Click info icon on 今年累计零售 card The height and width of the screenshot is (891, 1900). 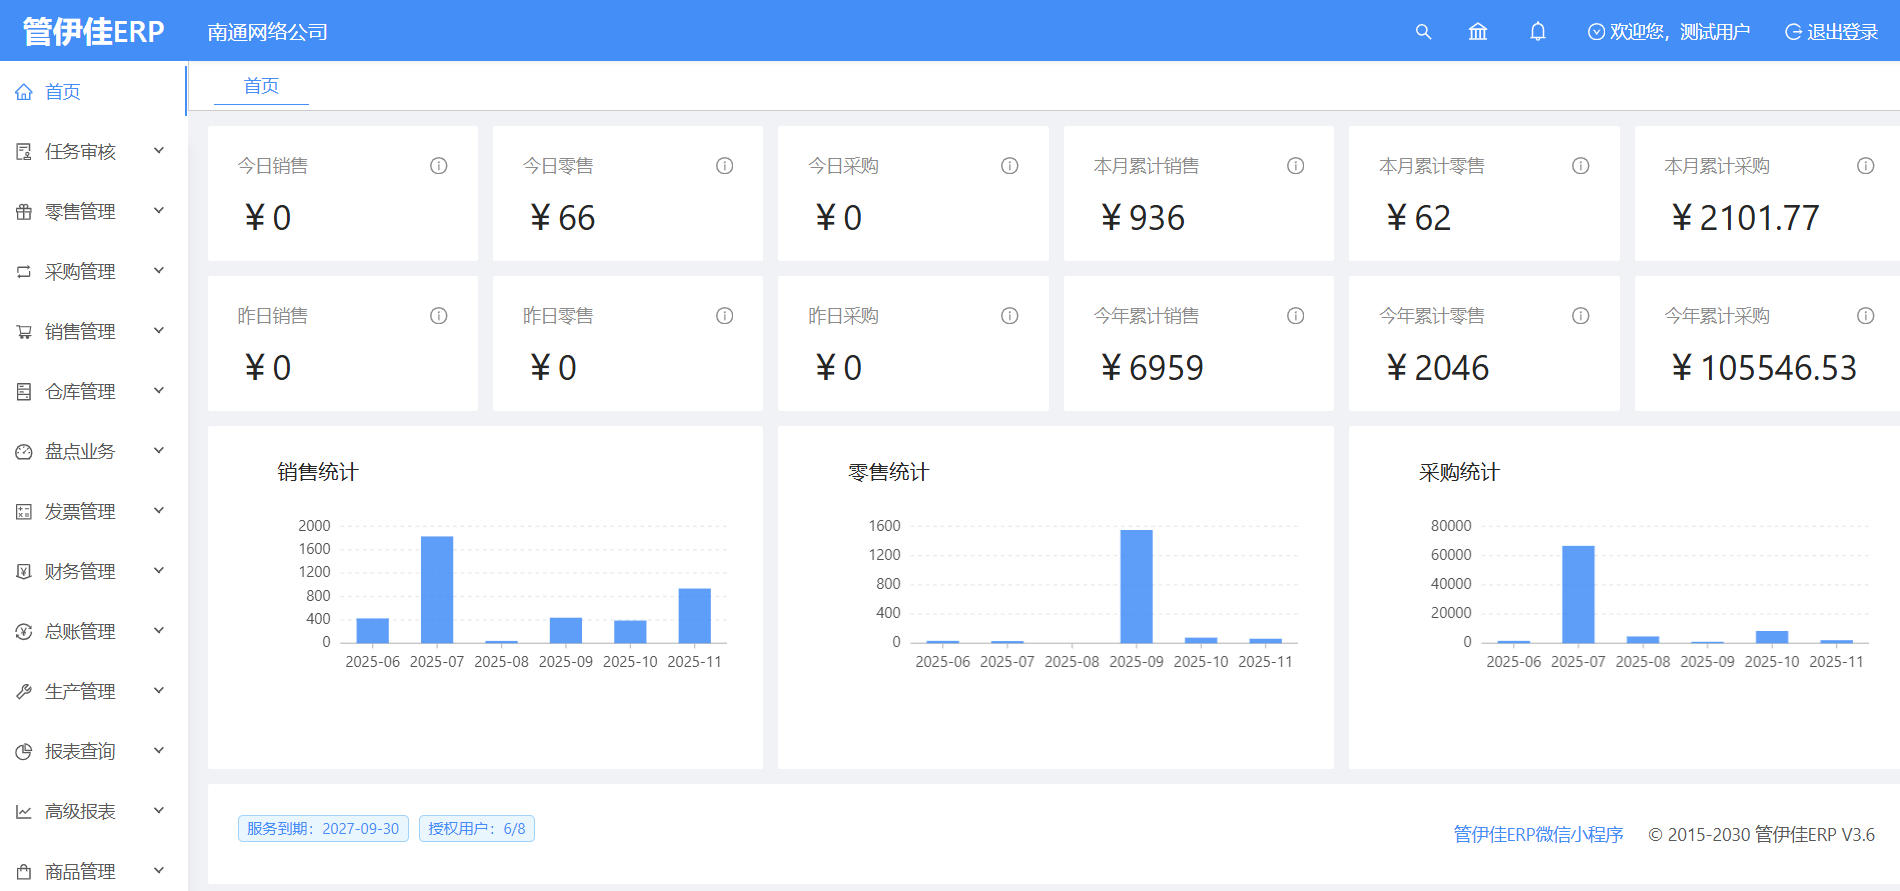coord(1580,316)
